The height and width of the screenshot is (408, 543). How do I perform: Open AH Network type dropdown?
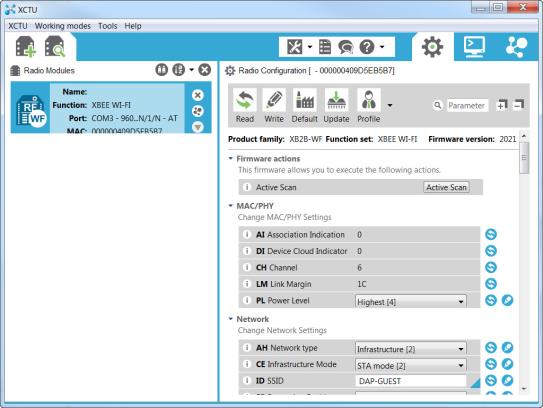(411, 348)
